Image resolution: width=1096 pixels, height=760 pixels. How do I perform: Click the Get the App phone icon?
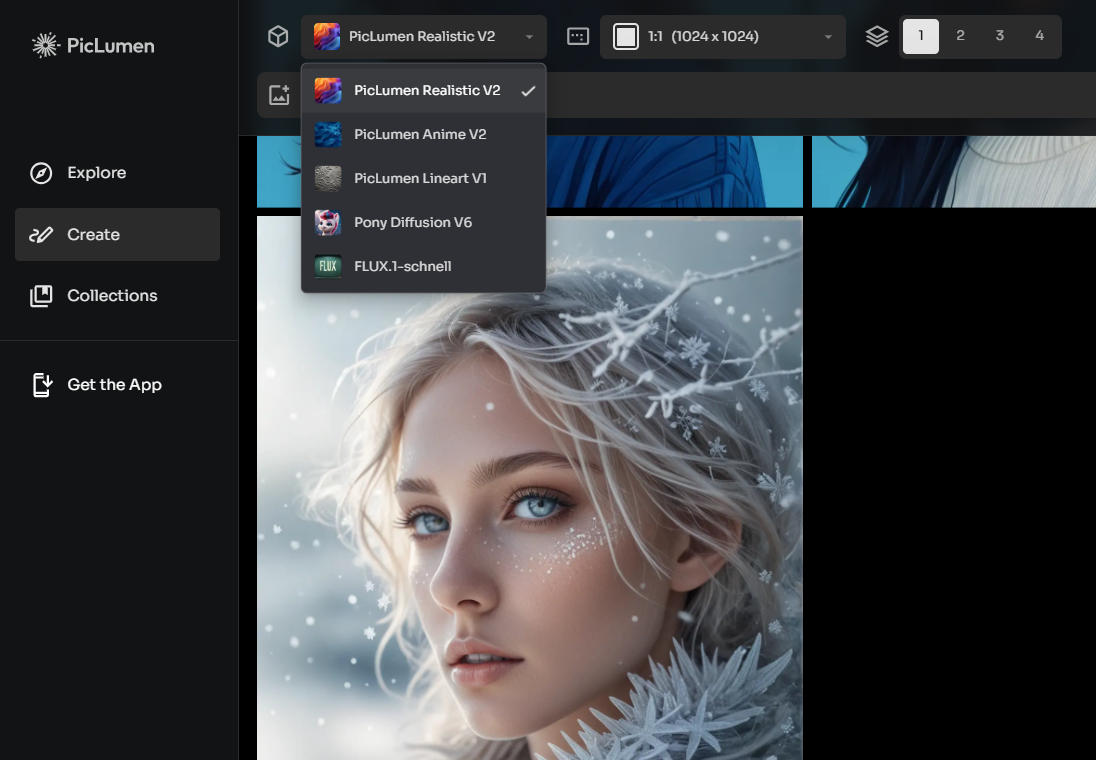[x=43, y=385]
